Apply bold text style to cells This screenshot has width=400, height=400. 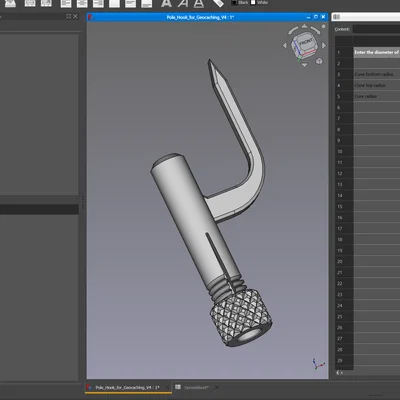pos(166,3)
